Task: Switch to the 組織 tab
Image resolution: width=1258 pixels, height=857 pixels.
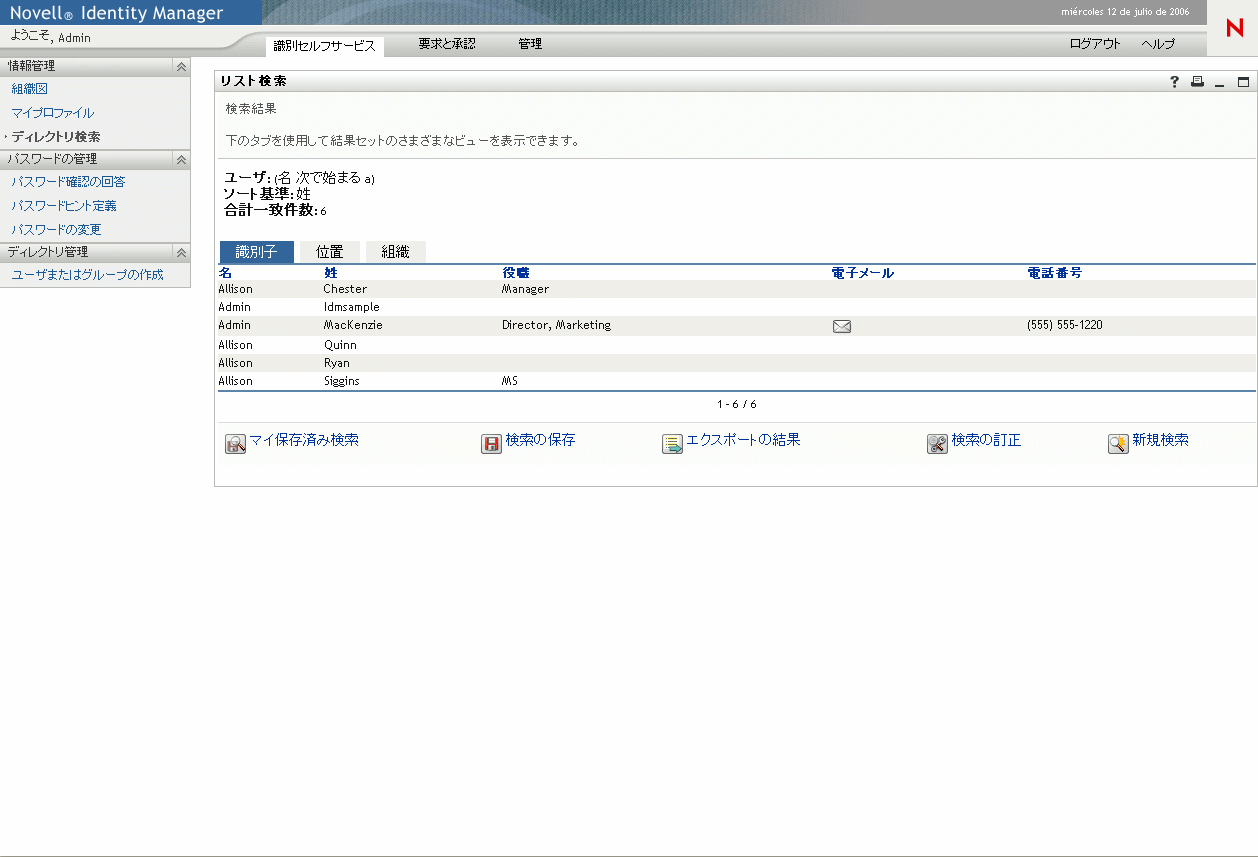Action: click(x=395, y=251)
